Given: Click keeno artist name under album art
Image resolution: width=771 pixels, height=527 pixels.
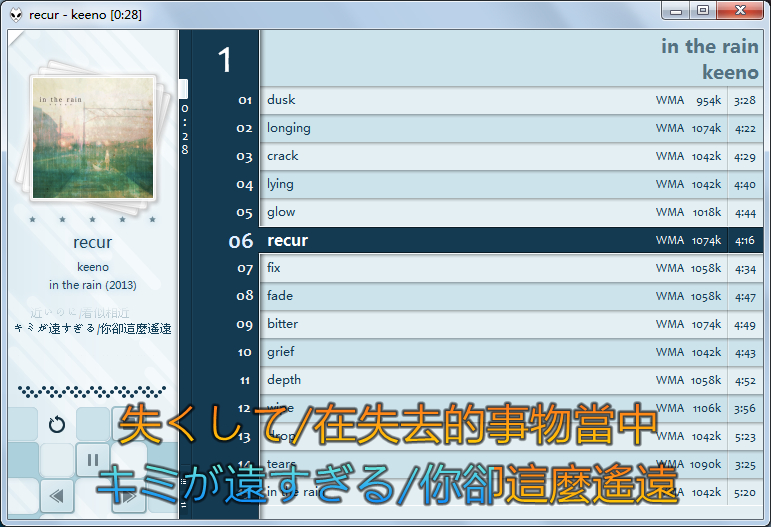Looking at the screenshot, I should pyautogui.click(x=93, y=267).
